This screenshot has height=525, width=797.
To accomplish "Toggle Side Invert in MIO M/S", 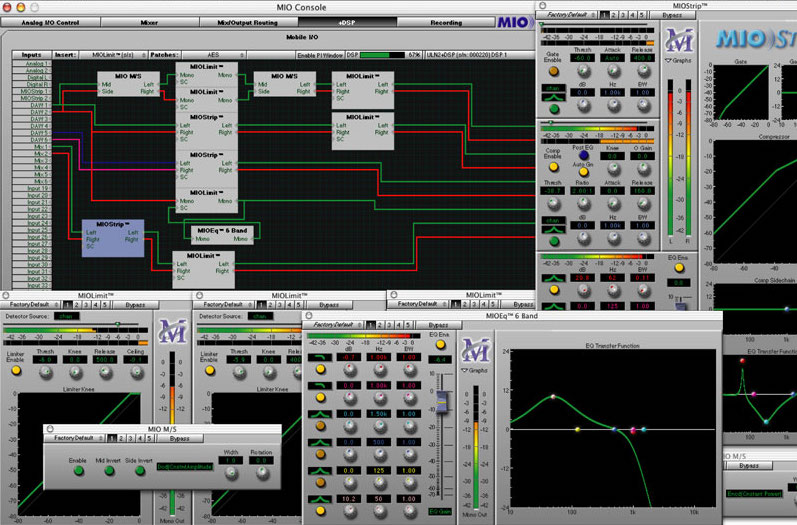I will [x=140, y=471].
